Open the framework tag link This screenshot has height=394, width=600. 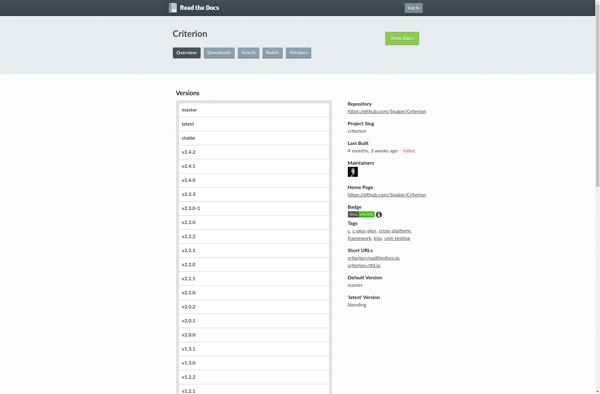[x=359, y=238]
